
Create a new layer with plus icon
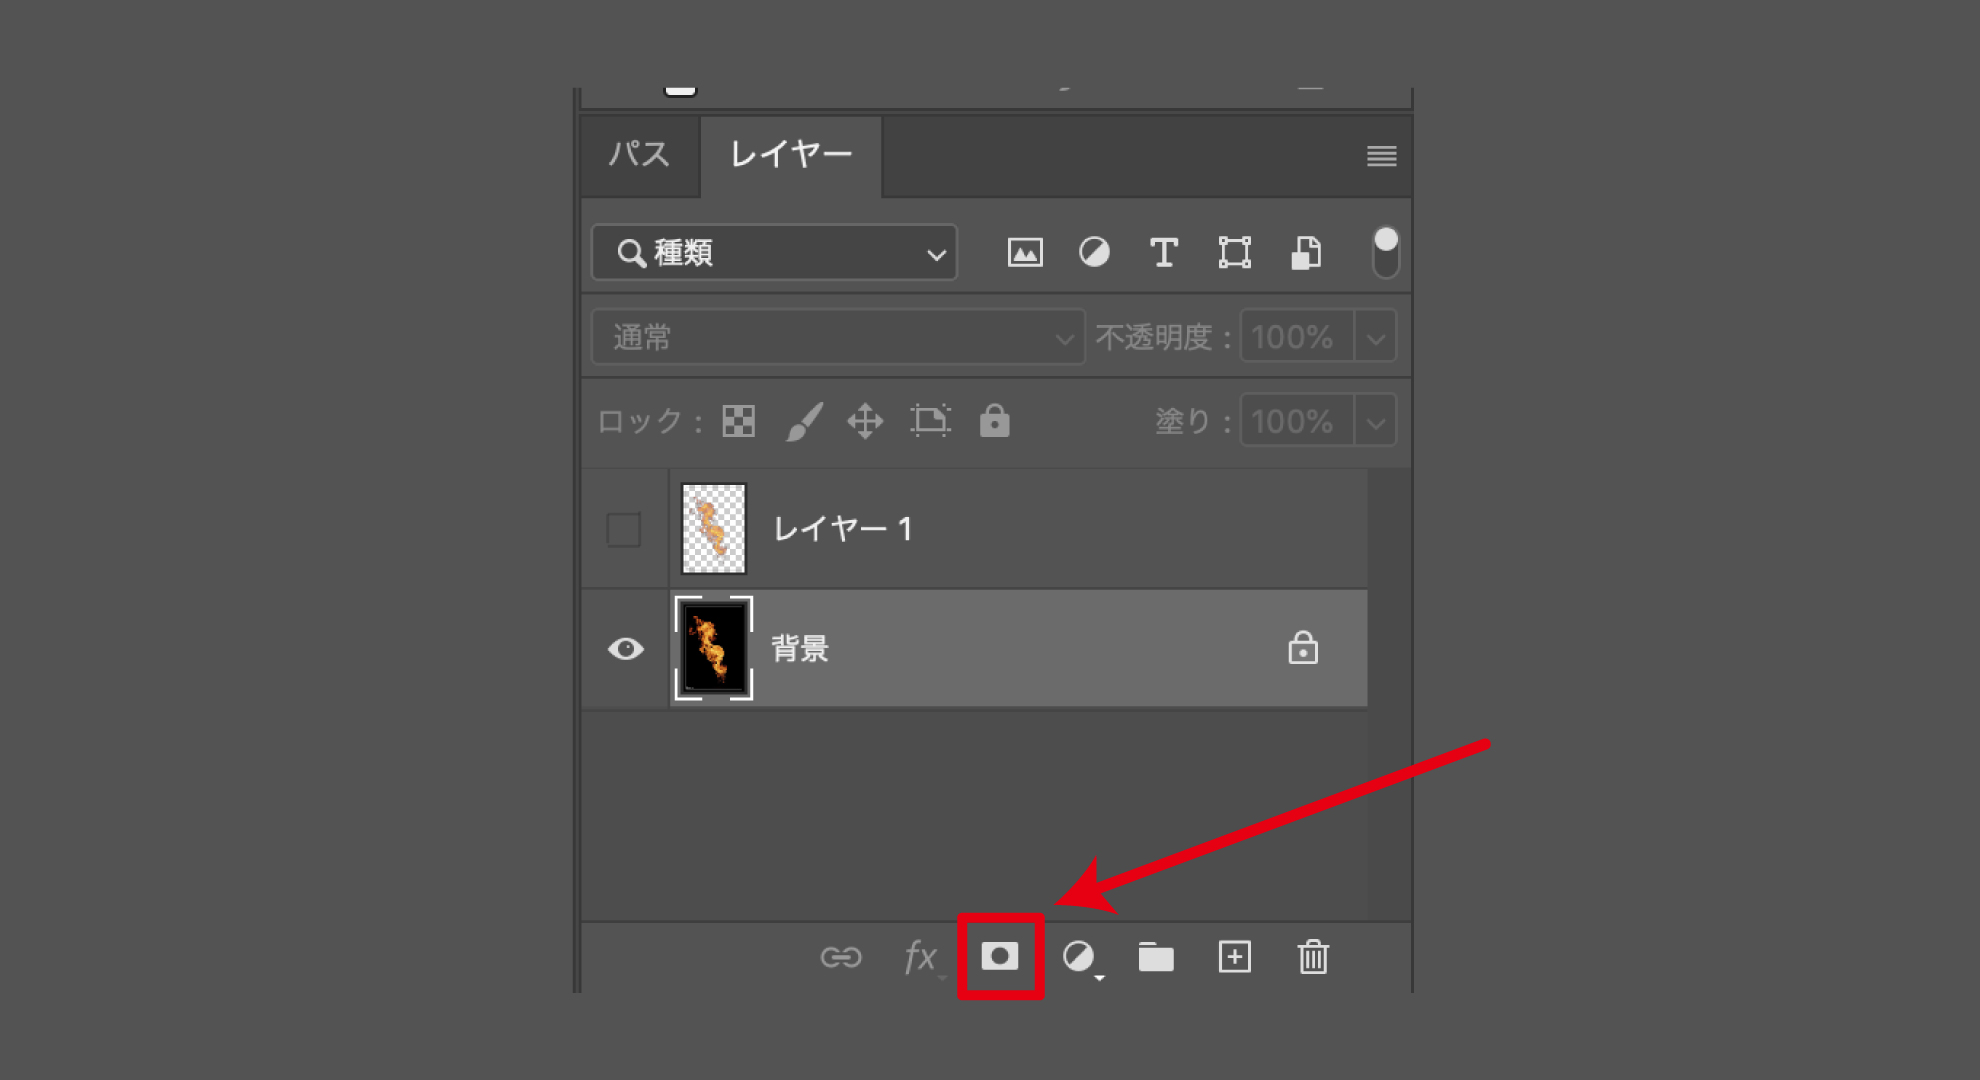pyautogui.click(x=1234, y=957)
